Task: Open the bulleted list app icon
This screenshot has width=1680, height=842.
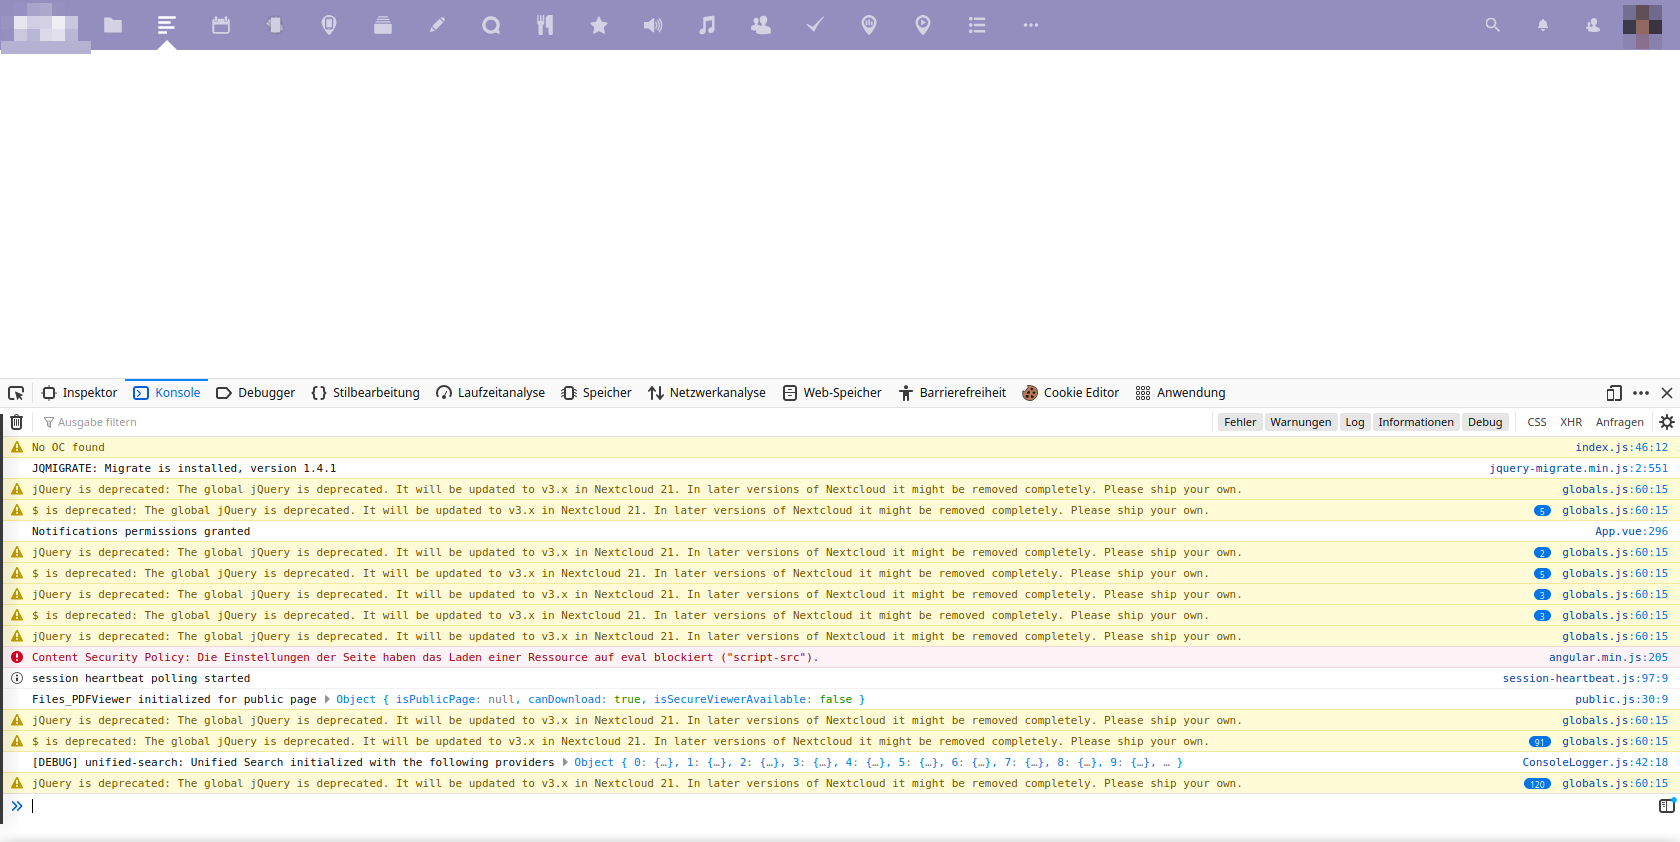Action: point(977,25)
